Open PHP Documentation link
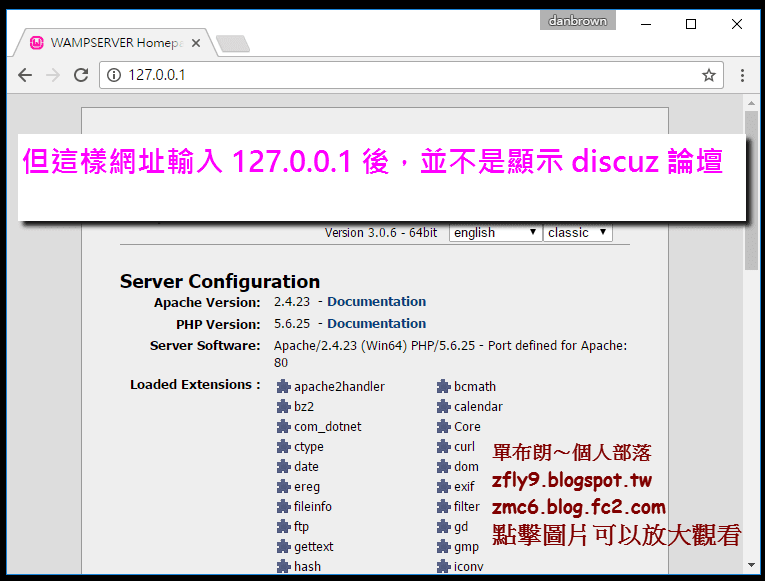Image resolution: width=765 pixels, height=581 pixels. click(x=376, y=324)
